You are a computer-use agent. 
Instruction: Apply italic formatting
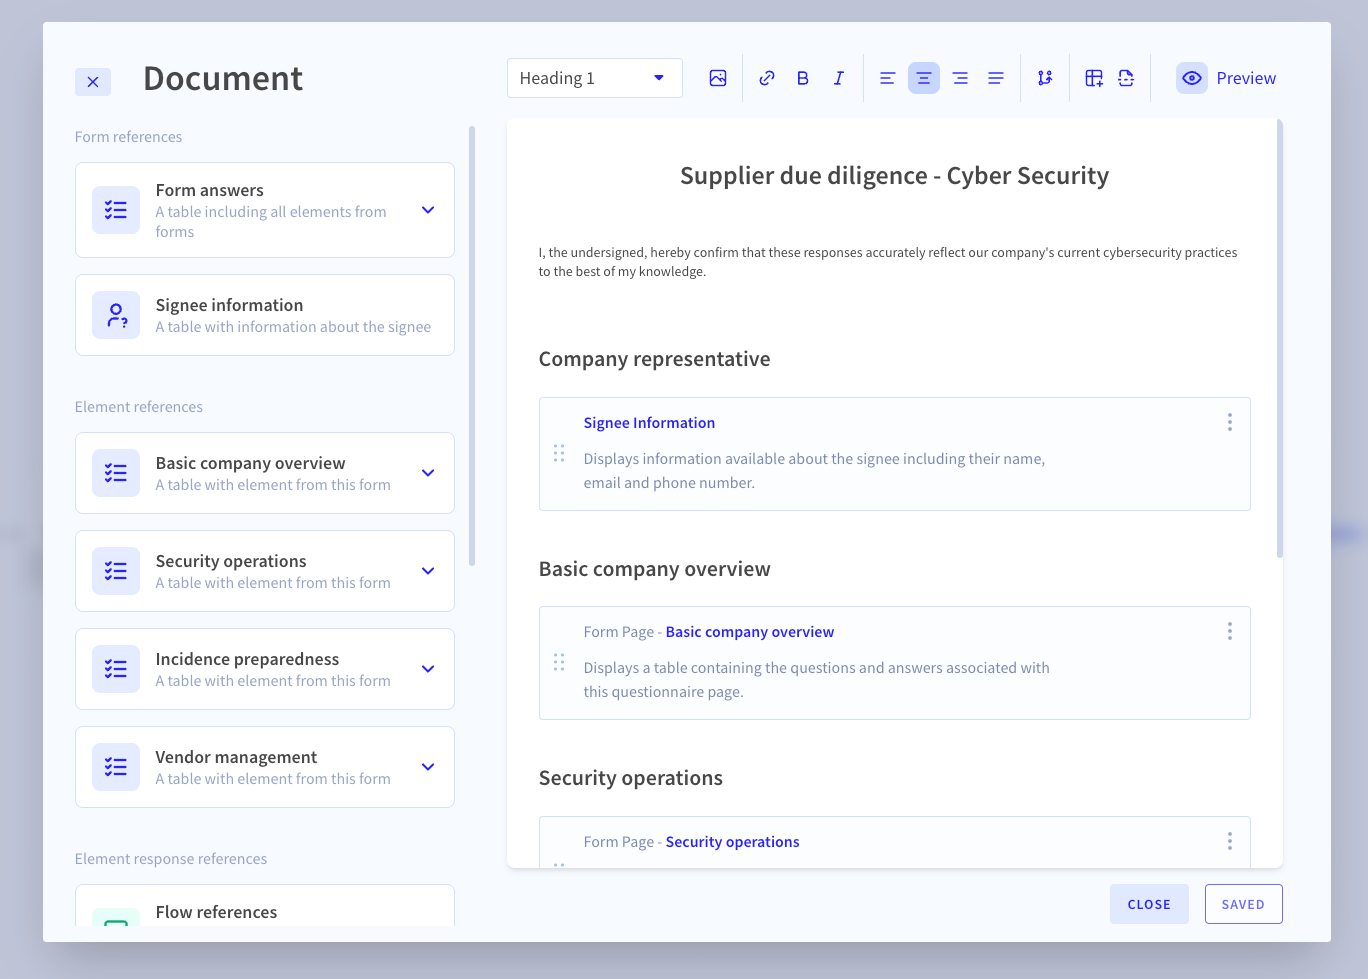pos(839,77)
